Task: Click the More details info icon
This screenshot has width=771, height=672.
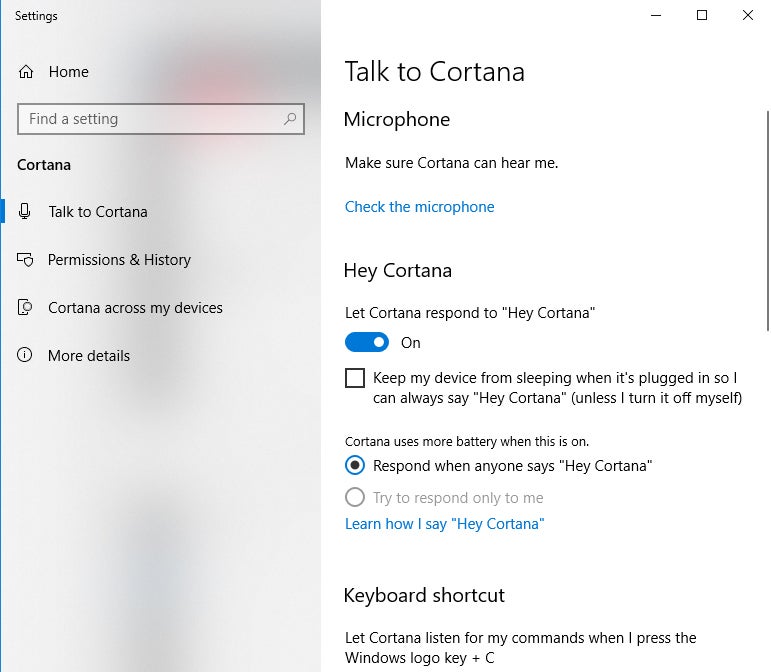Action: click(25, 355)
